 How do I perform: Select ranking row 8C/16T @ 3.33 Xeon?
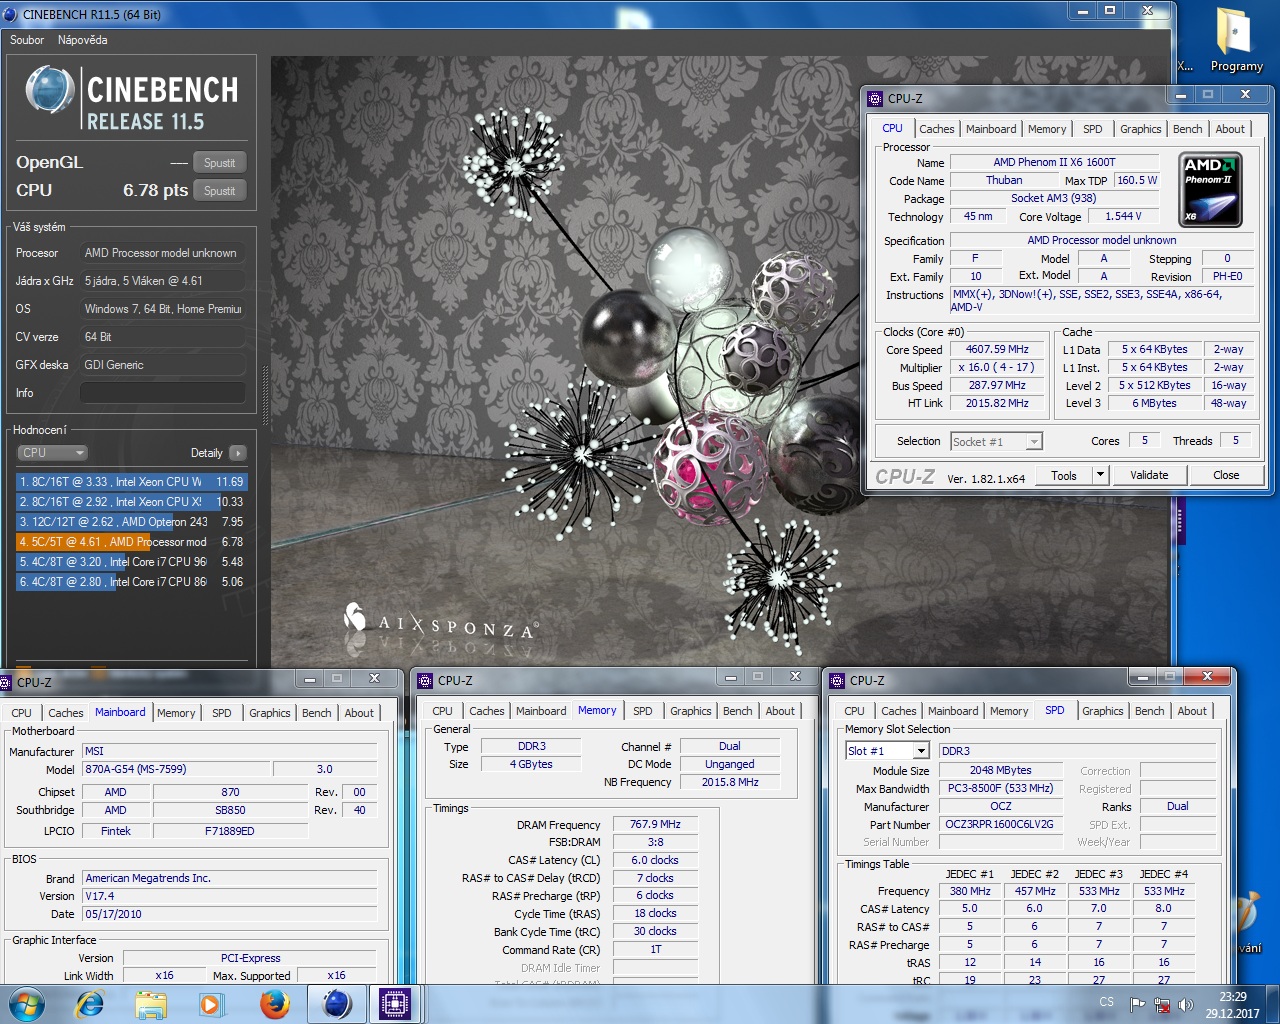(x=131, y=482)
